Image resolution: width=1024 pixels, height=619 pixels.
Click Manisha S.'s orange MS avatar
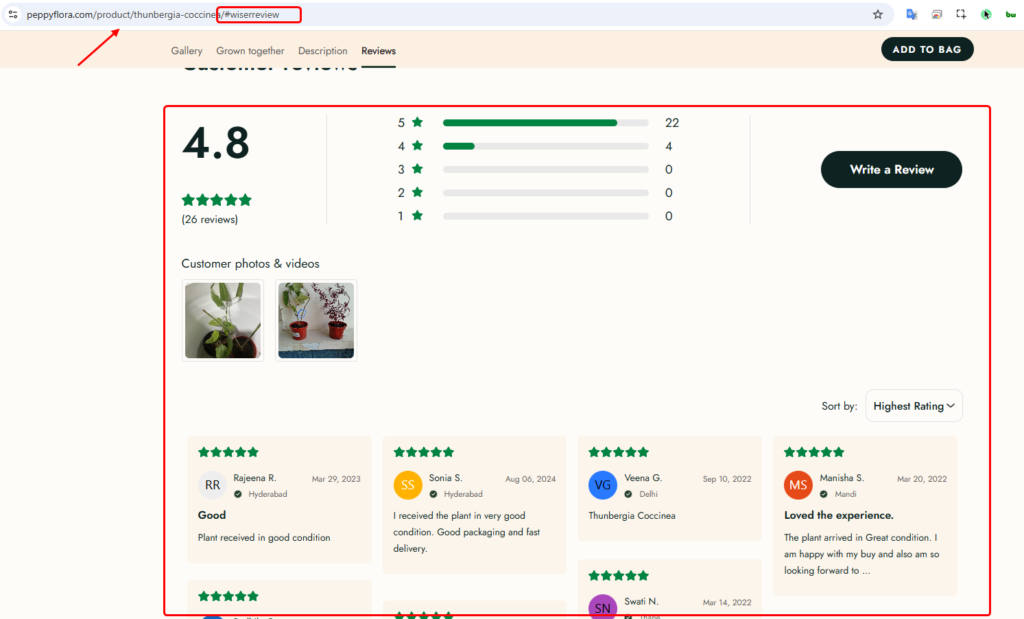point(798,485)
